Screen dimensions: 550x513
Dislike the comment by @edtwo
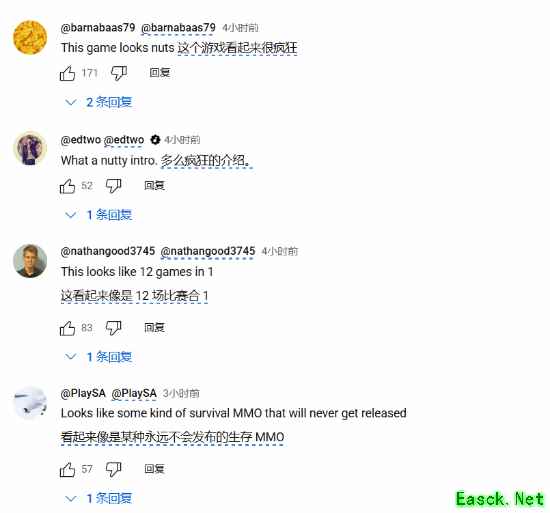(x=114, y=186)
